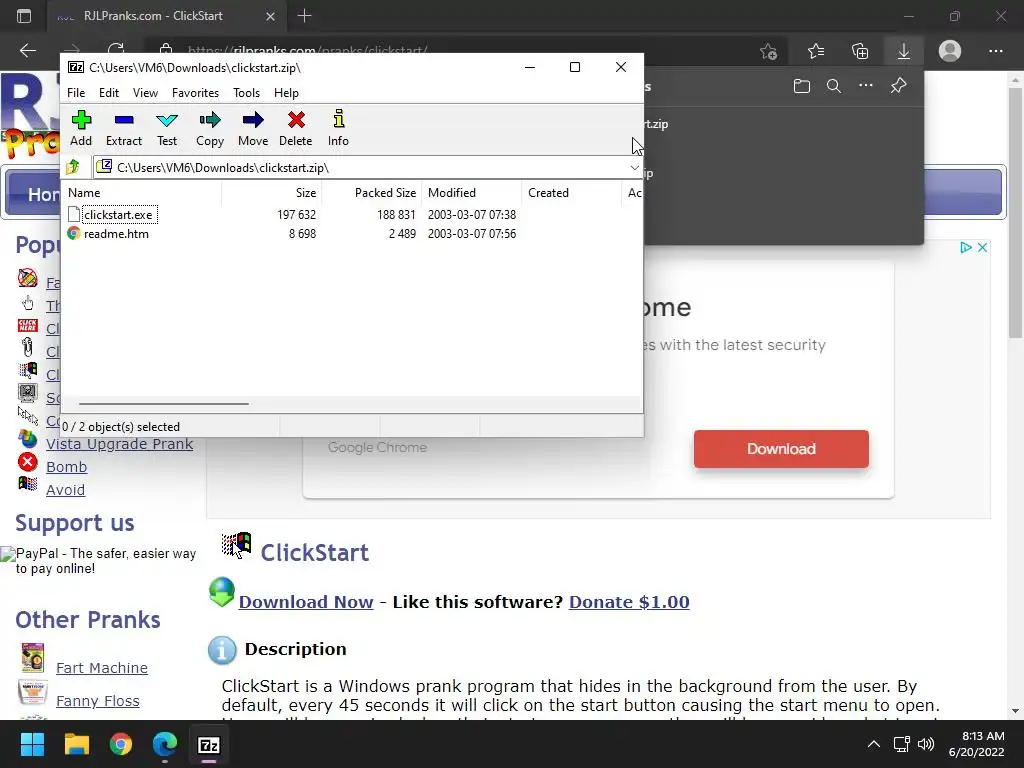The width and height of the screenshot is (1024, 768).
Task: Open the Vista Upgrade Prank link
Action: click(120, 444)
